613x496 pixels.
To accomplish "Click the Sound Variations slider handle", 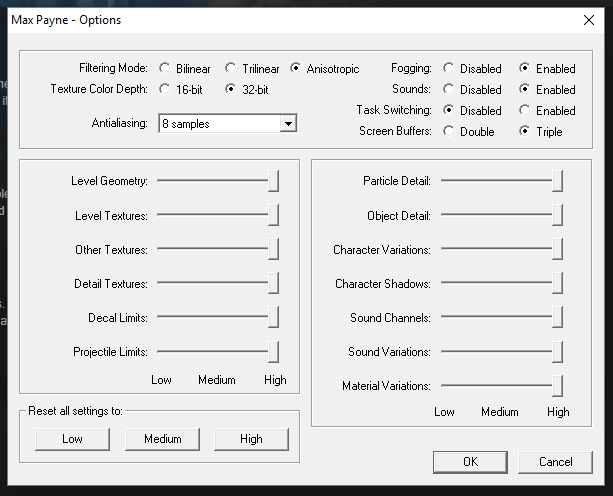I will 557,351.
